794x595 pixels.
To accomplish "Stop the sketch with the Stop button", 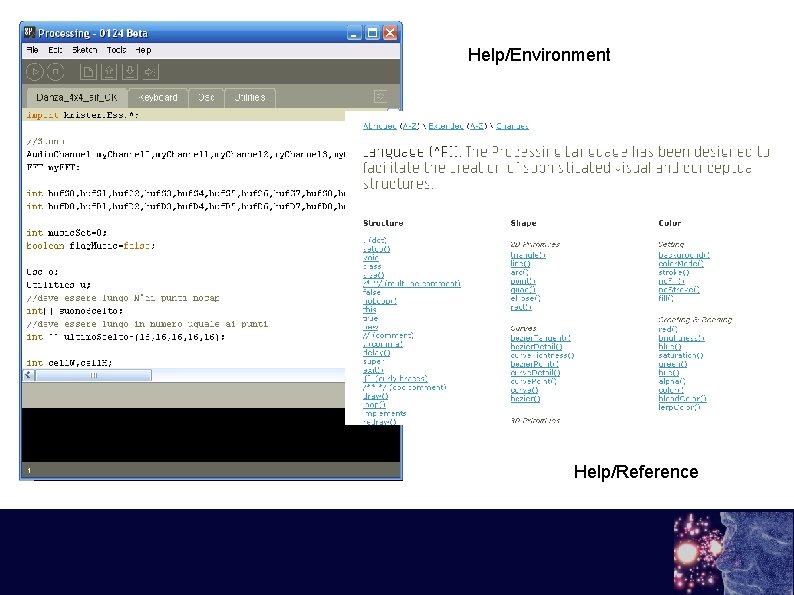I will 56,72.
